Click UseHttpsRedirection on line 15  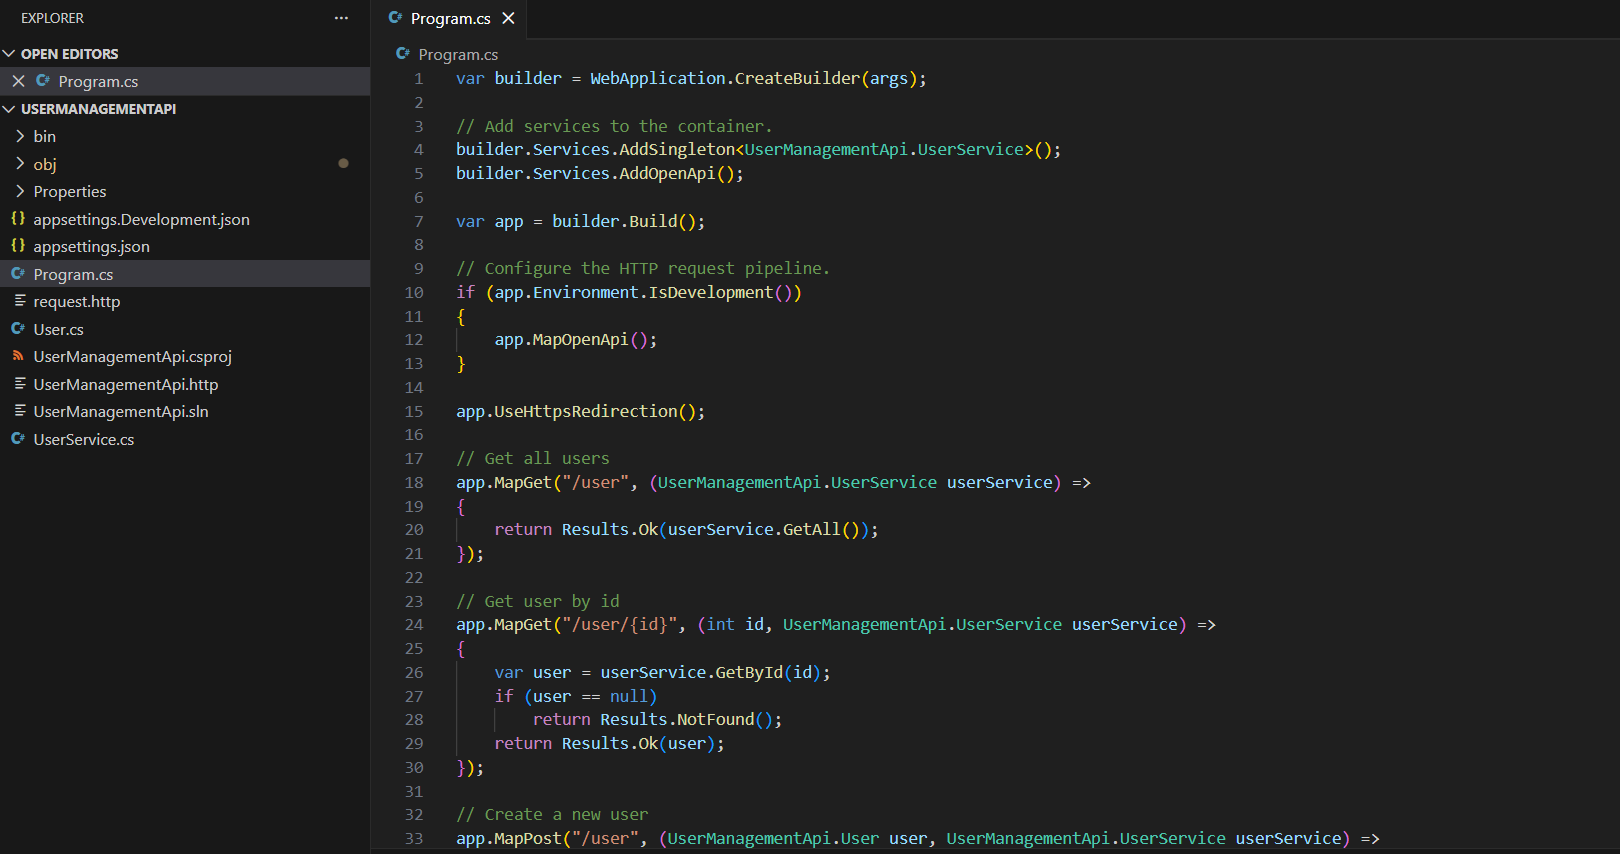coord(585,411)
